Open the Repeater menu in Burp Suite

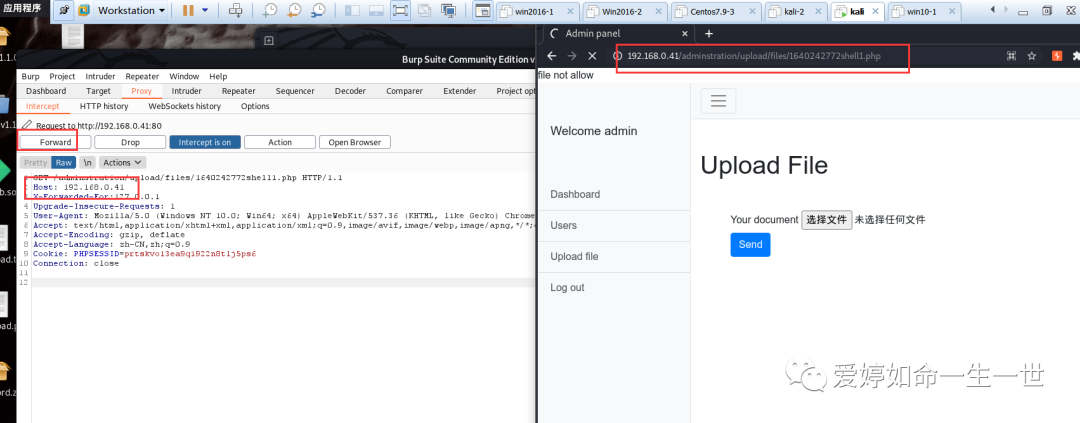coord(142,76)
